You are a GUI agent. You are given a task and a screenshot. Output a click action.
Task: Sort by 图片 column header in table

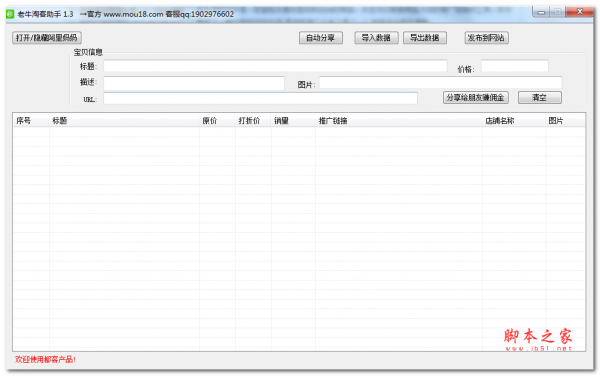point(565,120)
